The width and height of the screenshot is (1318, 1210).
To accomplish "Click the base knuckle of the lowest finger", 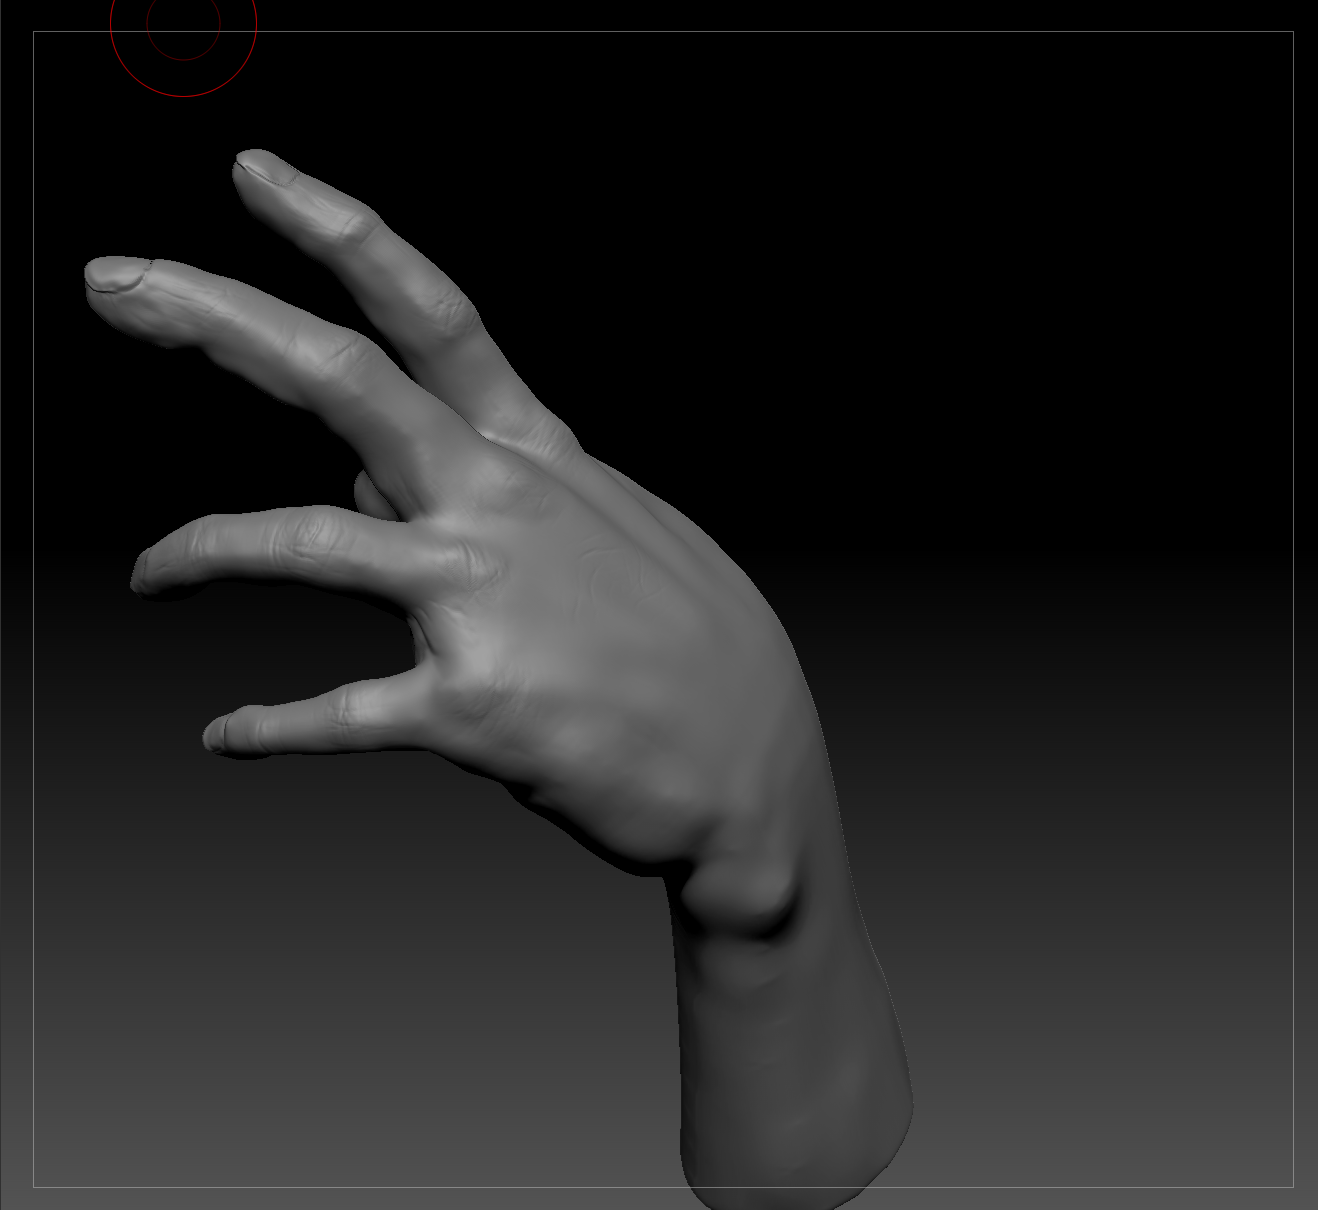I will tap(460, 700).
